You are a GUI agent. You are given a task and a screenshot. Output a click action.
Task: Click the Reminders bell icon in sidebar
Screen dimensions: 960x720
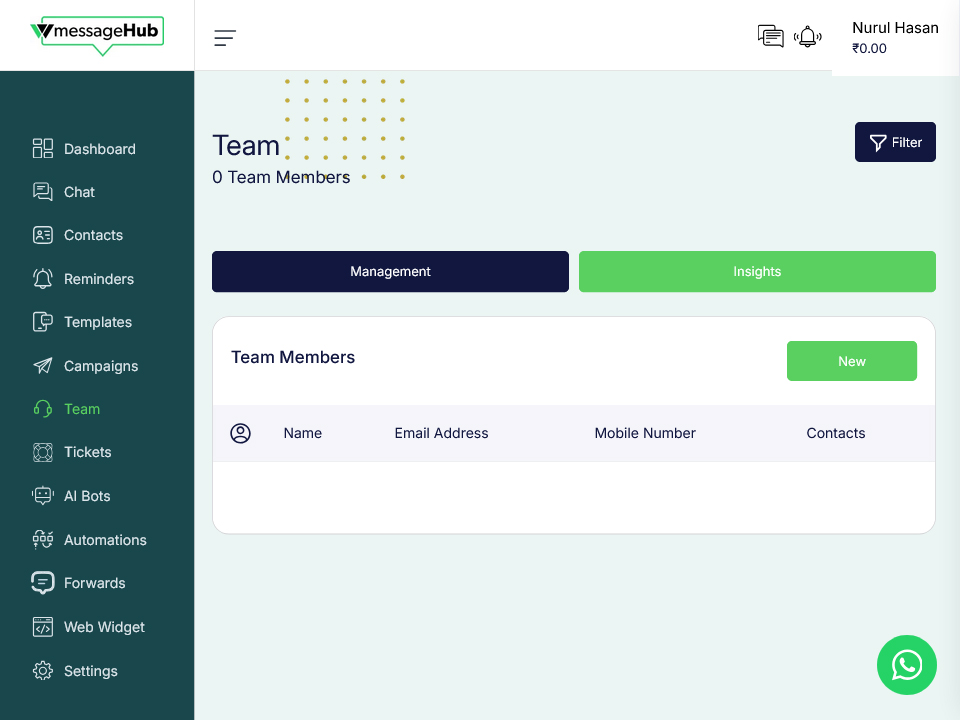coord(43,279)
